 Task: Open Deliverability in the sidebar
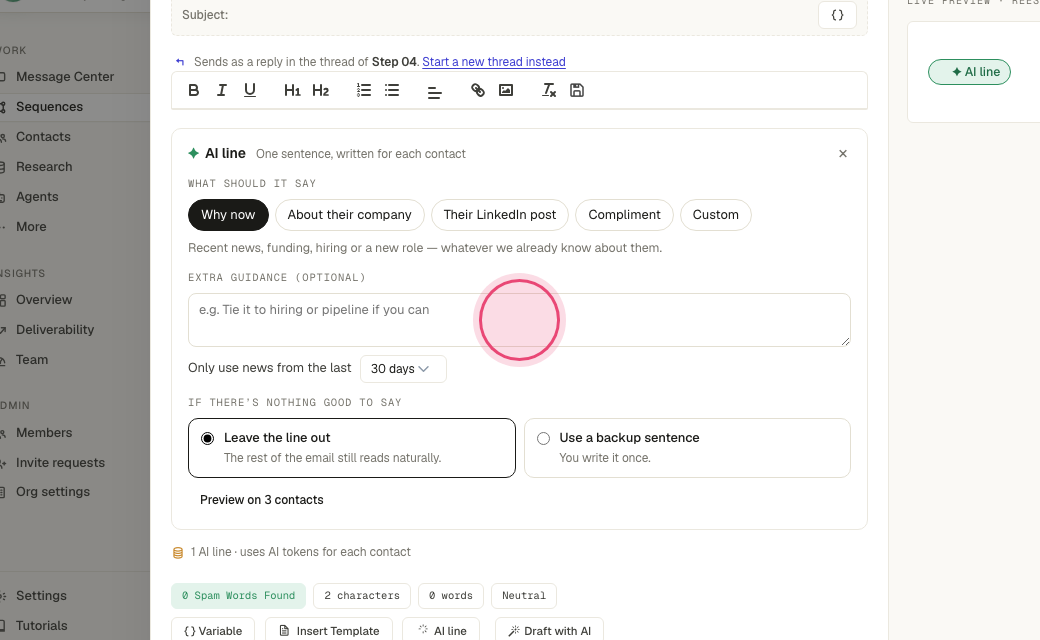[x=55, y=330]
